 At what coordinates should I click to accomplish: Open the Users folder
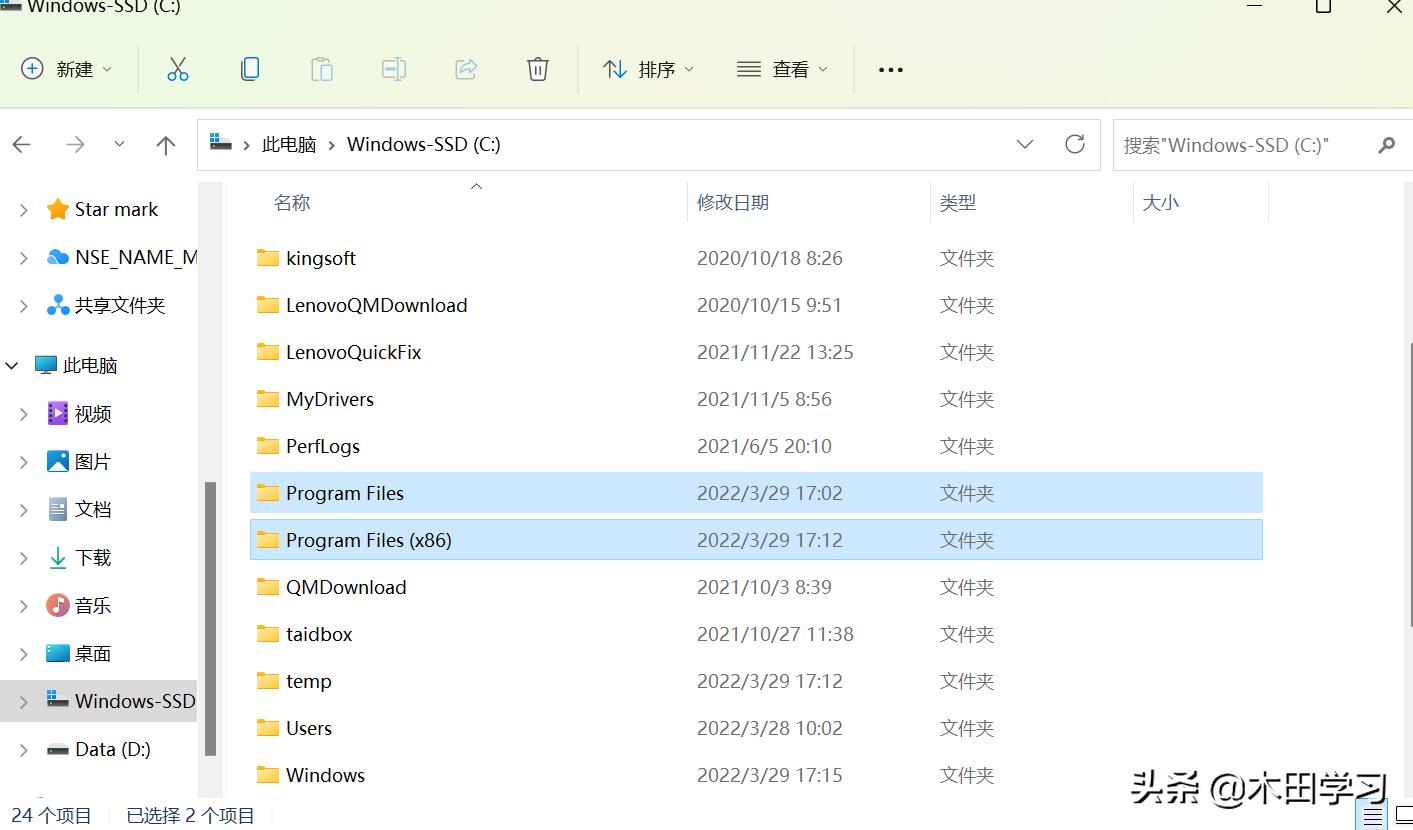tap(308, 727)
